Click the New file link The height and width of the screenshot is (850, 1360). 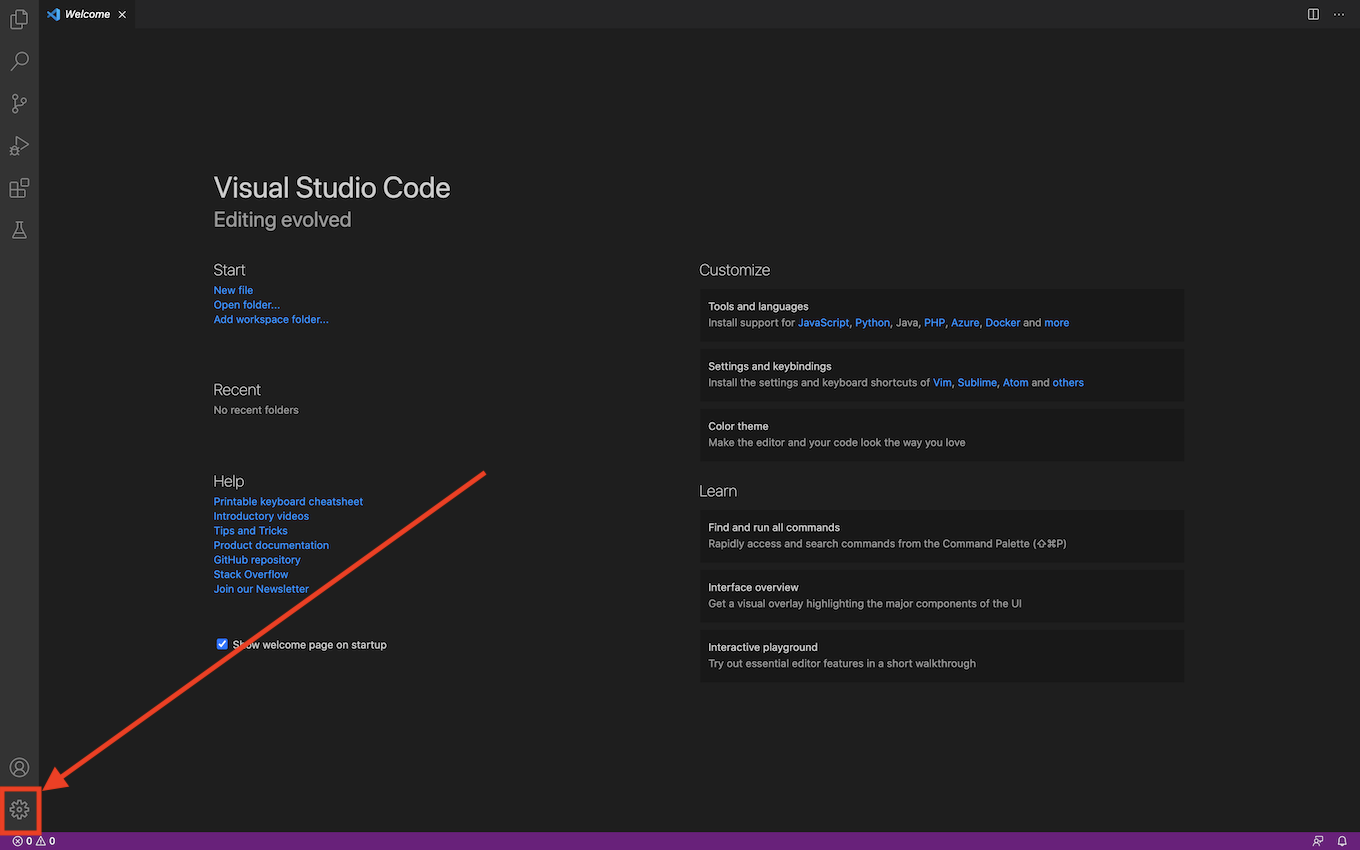pyautogui.click(x=233, y=290)
